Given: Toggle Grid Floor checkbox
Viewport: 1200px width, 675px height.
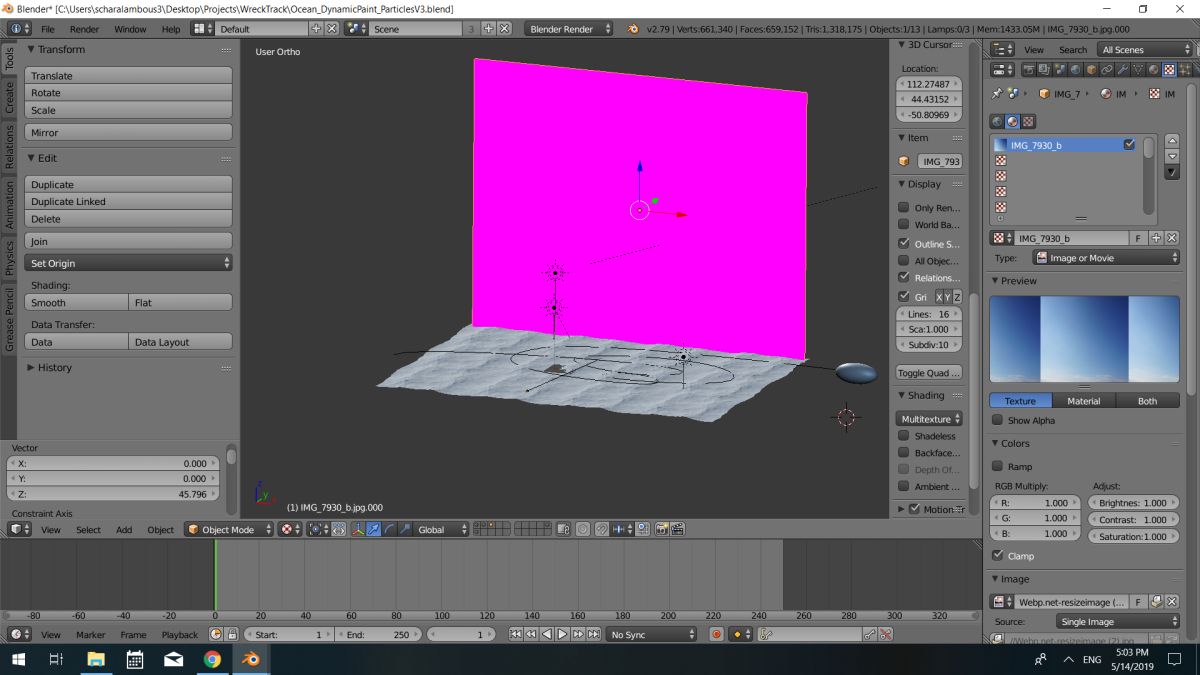Looking at the screenshot, I should (x=904, y=297).
